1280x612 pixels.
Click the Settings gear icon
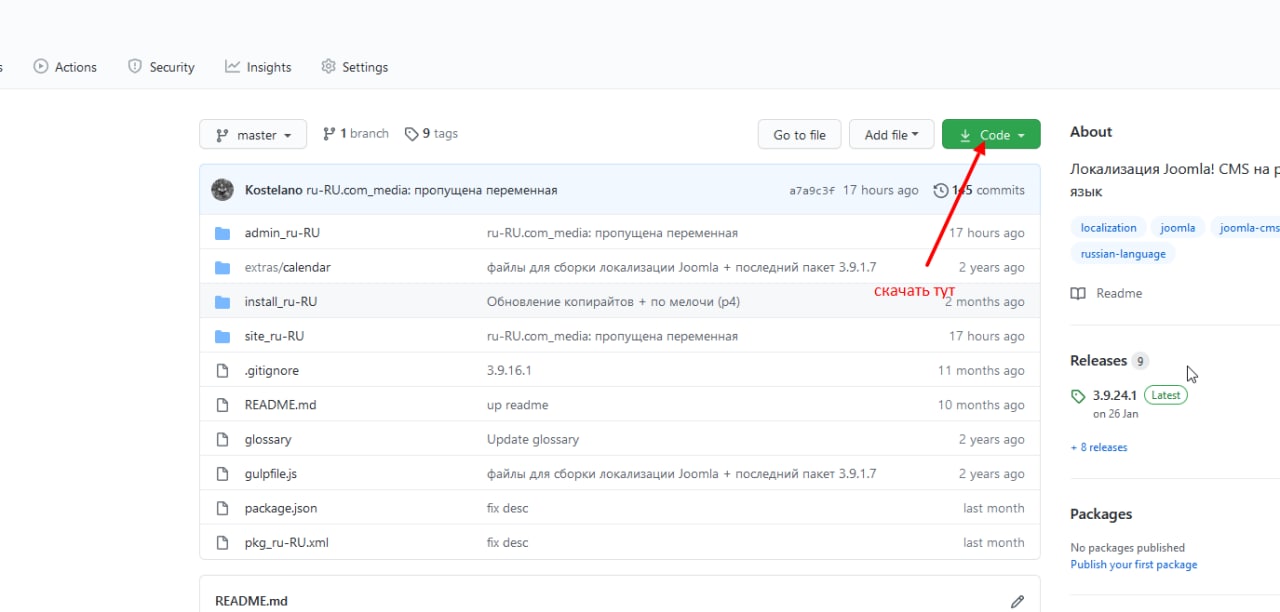tap(328, 67)
